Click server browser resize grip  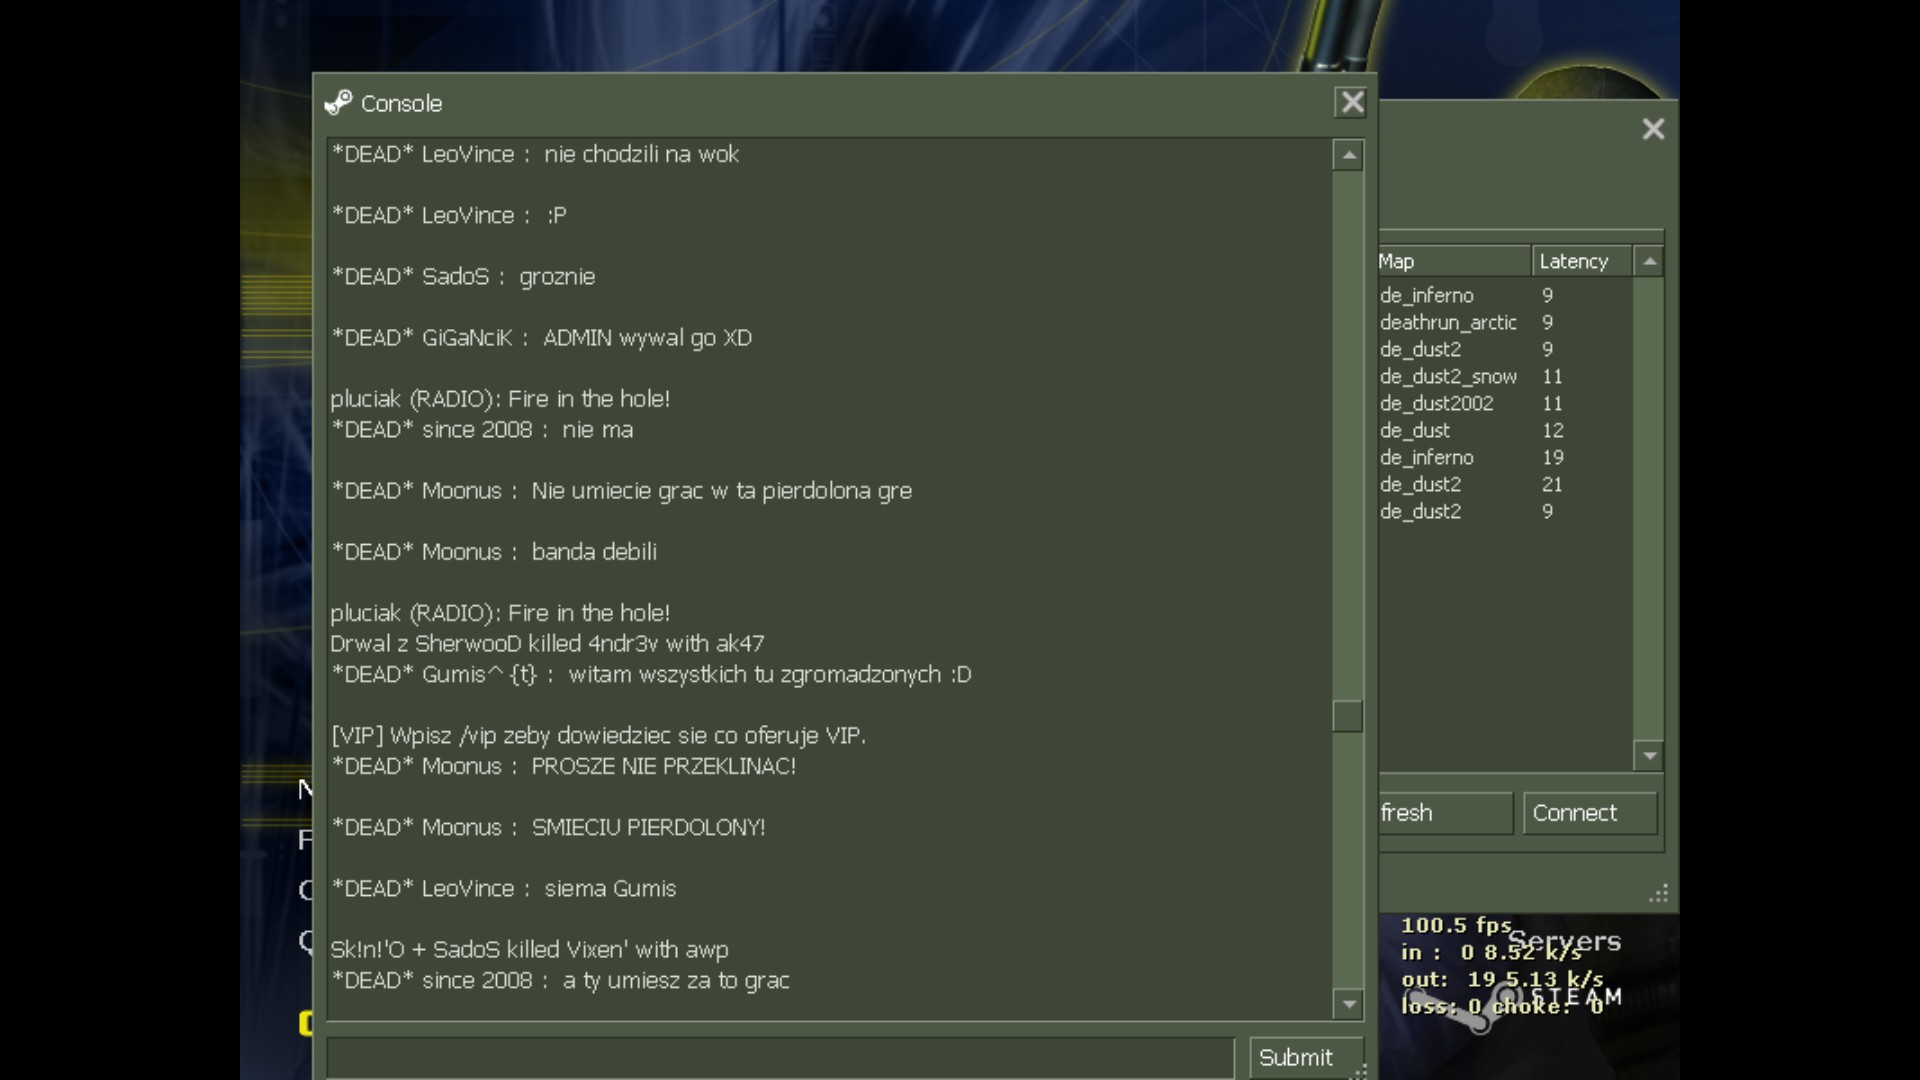[x=1659, y=893]
